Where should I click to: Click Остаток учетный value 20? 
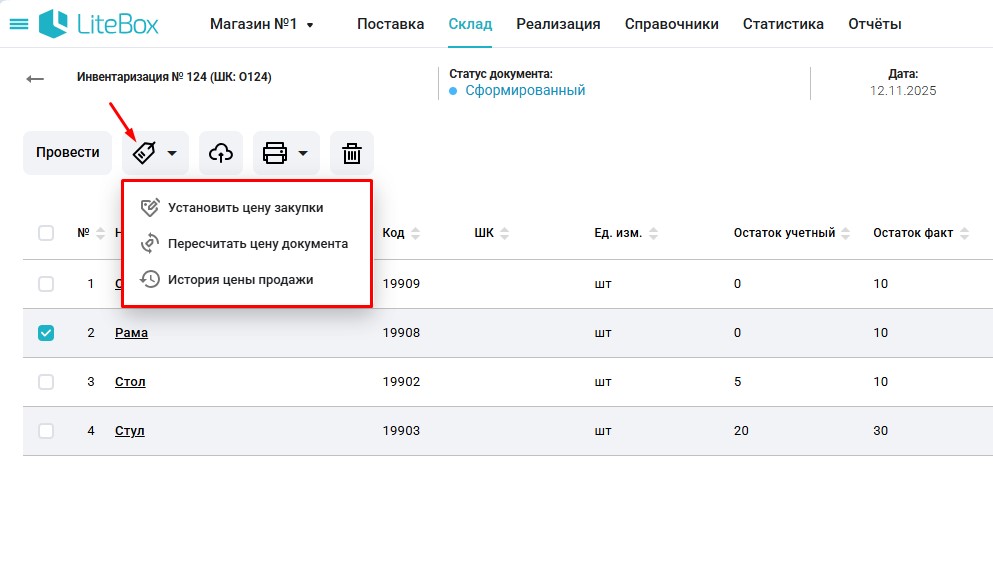pyautogui.click(x=741, y=431)
